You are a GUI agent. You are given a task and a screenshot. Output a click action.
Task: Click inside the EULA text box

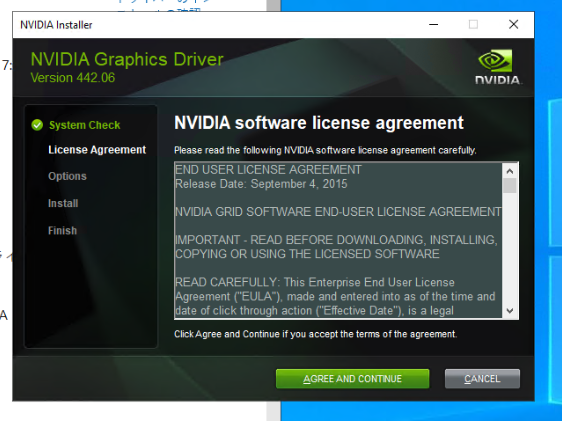click(x=338, y=240)
